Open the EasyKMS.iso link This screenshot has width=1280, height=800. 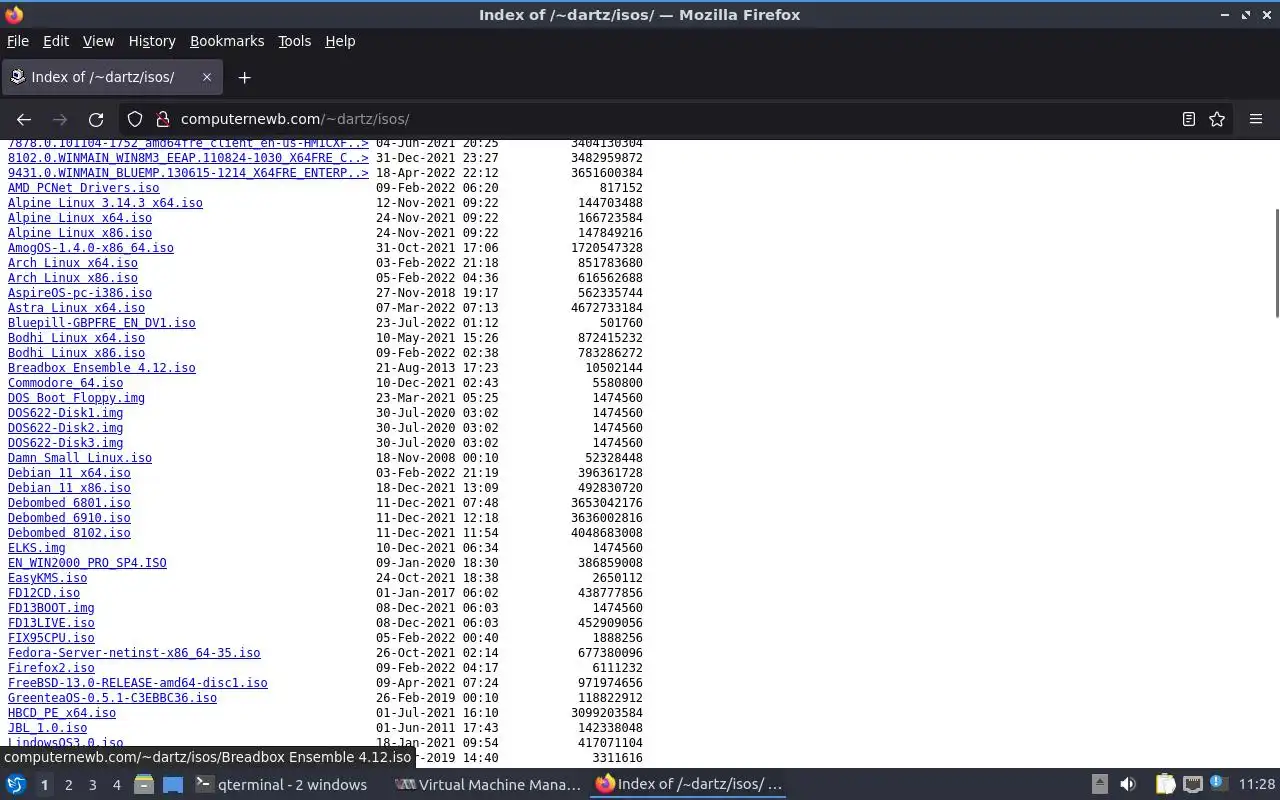(x=47, y=578)
